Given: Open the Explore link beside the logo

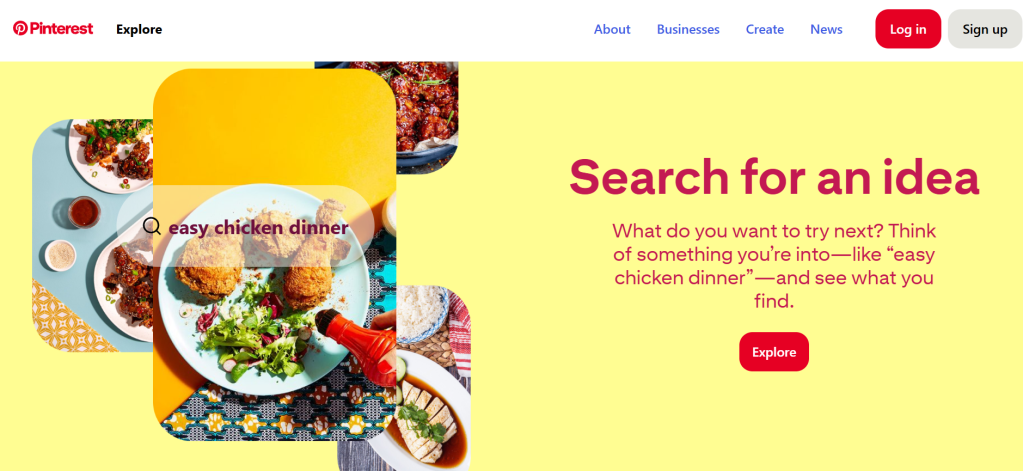Looking at the screenshot, I should pos(139,29).
